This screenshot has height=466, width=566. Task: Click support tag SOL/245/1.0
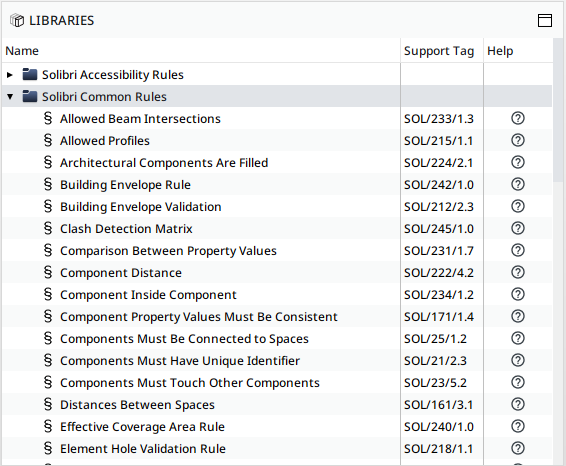coord(439,229)
